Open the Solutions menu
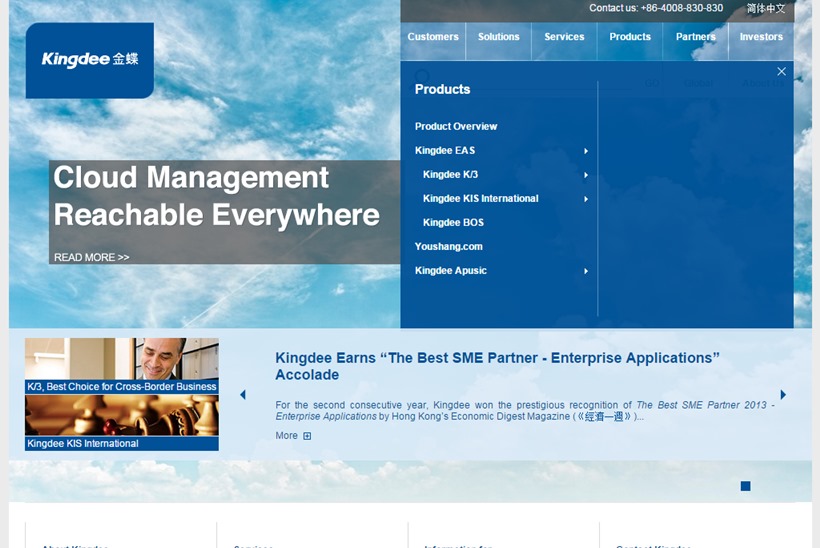The height and width of the screenshot is (548, 820). (498, 37)
